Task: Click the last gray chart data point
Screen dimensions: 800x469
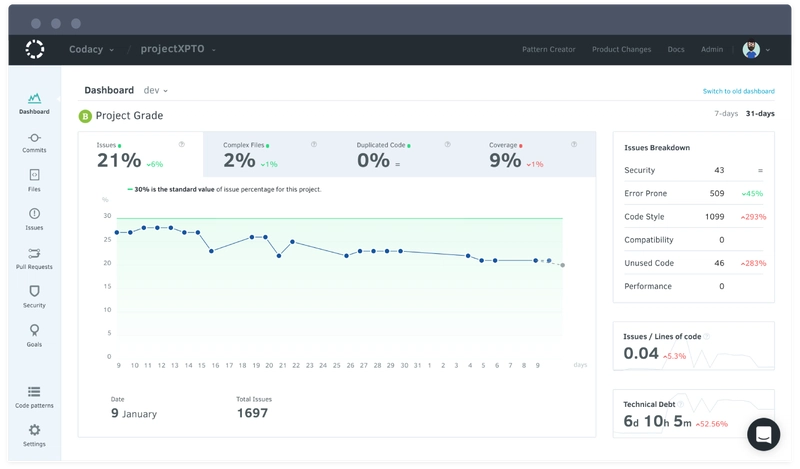Action: point(563,265)
